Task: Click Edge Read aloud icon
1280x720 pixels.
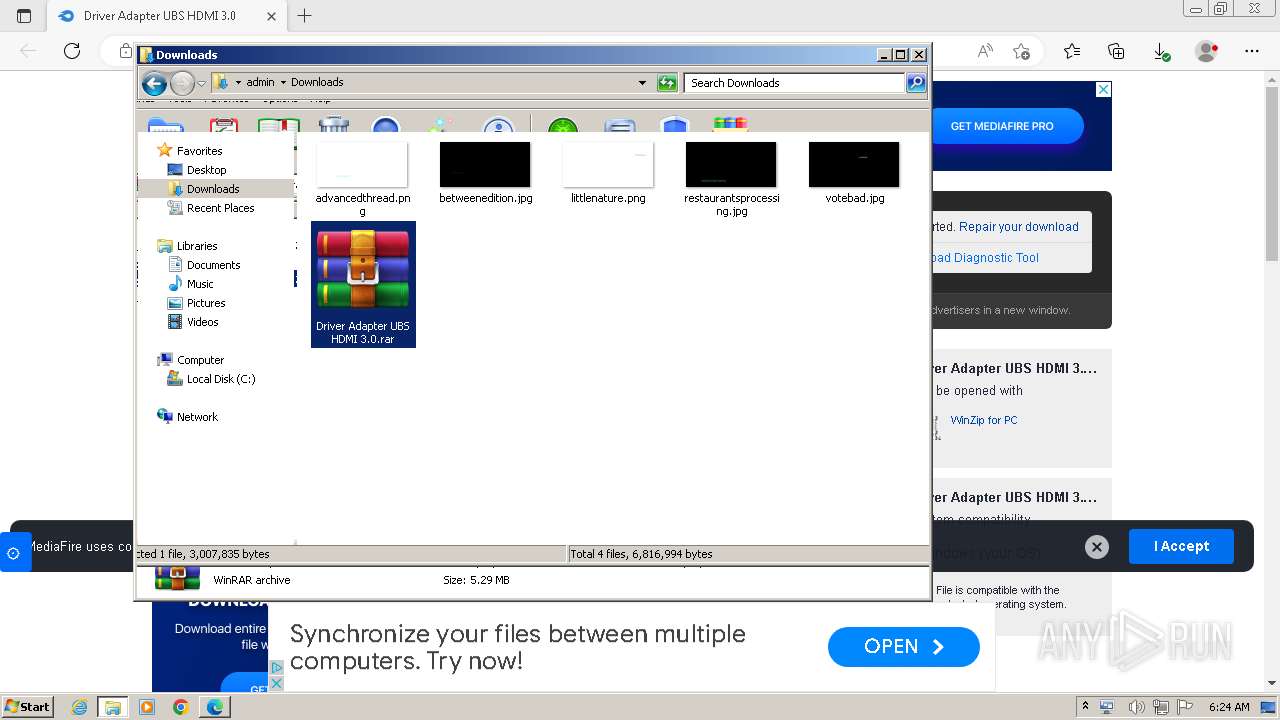Action: pyautogui.click(x=985, y=51)
